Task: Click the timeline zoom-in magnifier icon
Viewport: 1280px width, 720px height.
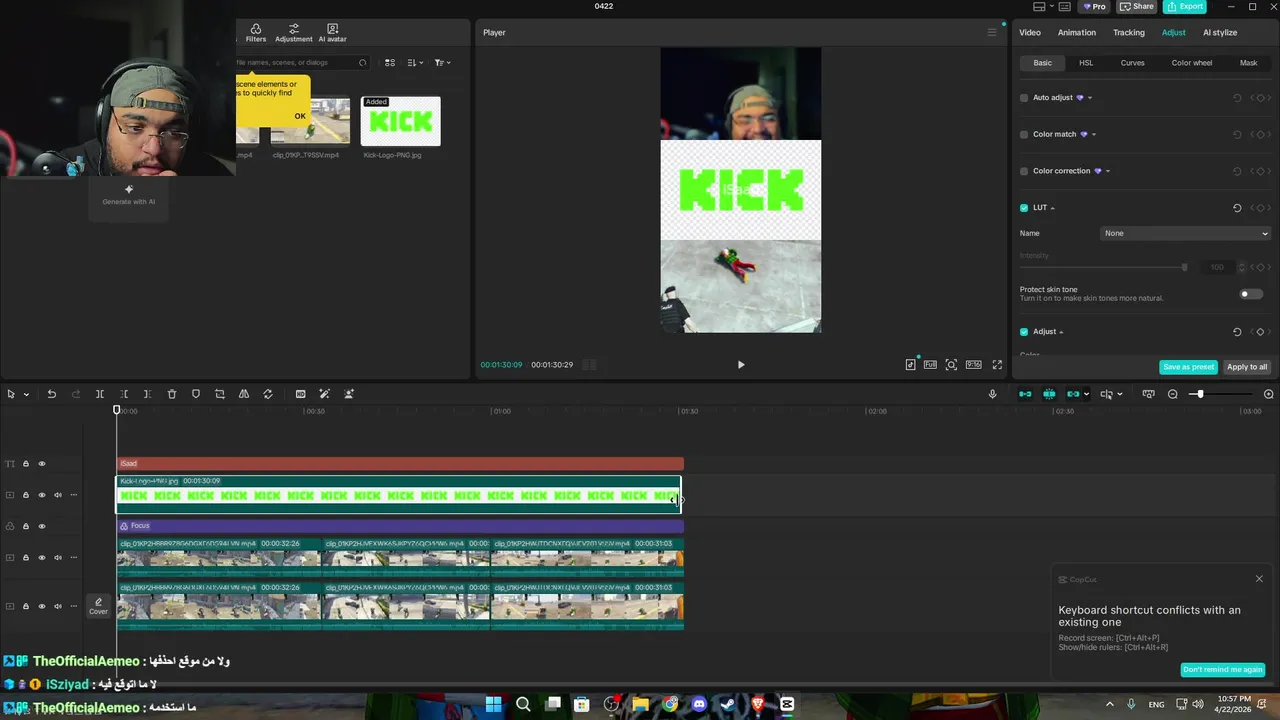Action: point(1269,394)
